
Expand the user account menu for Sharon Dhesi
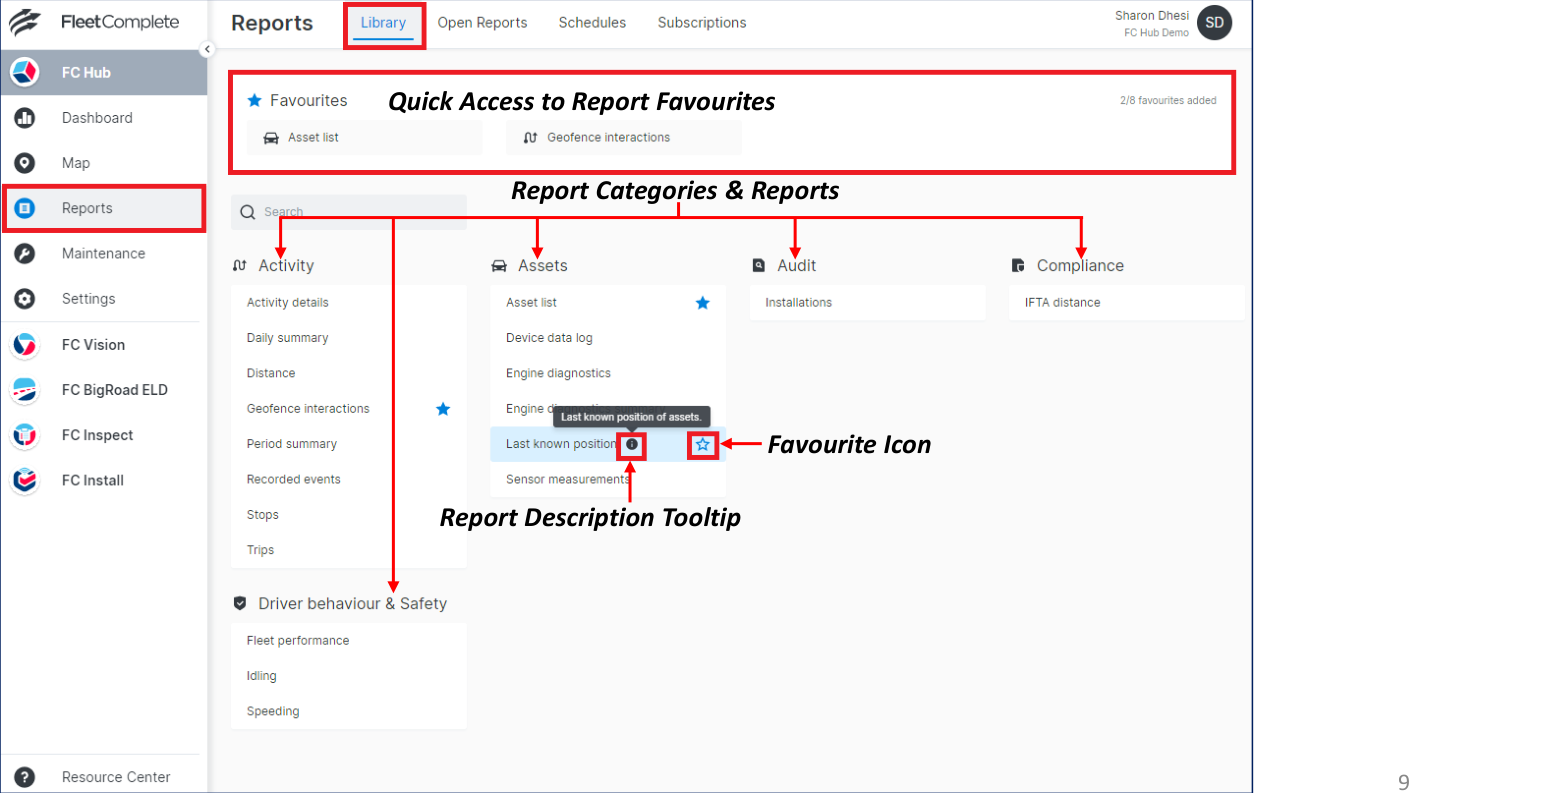[x=1213, y=22]
